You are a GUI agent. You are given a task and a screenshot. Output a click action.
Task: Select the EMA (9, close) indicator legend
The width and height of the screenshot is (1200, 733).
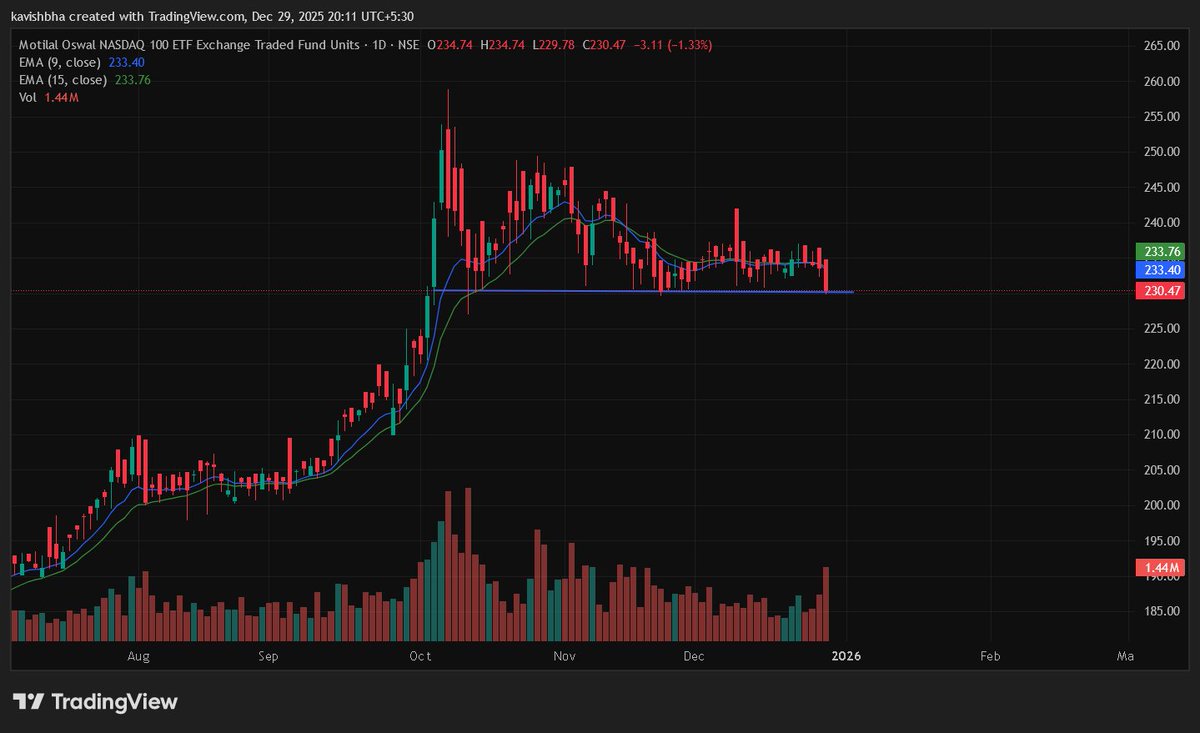(x=61, y=63)
